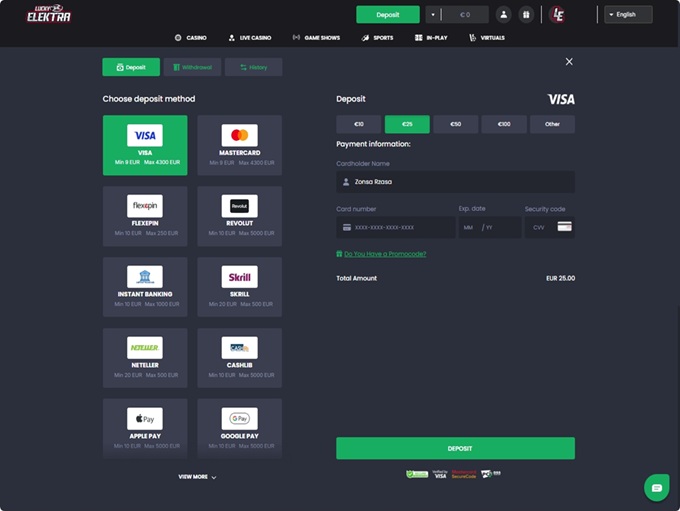The height and width of the screenshot is (511, 680).
Task: Click the green secure shield badge
Action: tap(417, 474)
